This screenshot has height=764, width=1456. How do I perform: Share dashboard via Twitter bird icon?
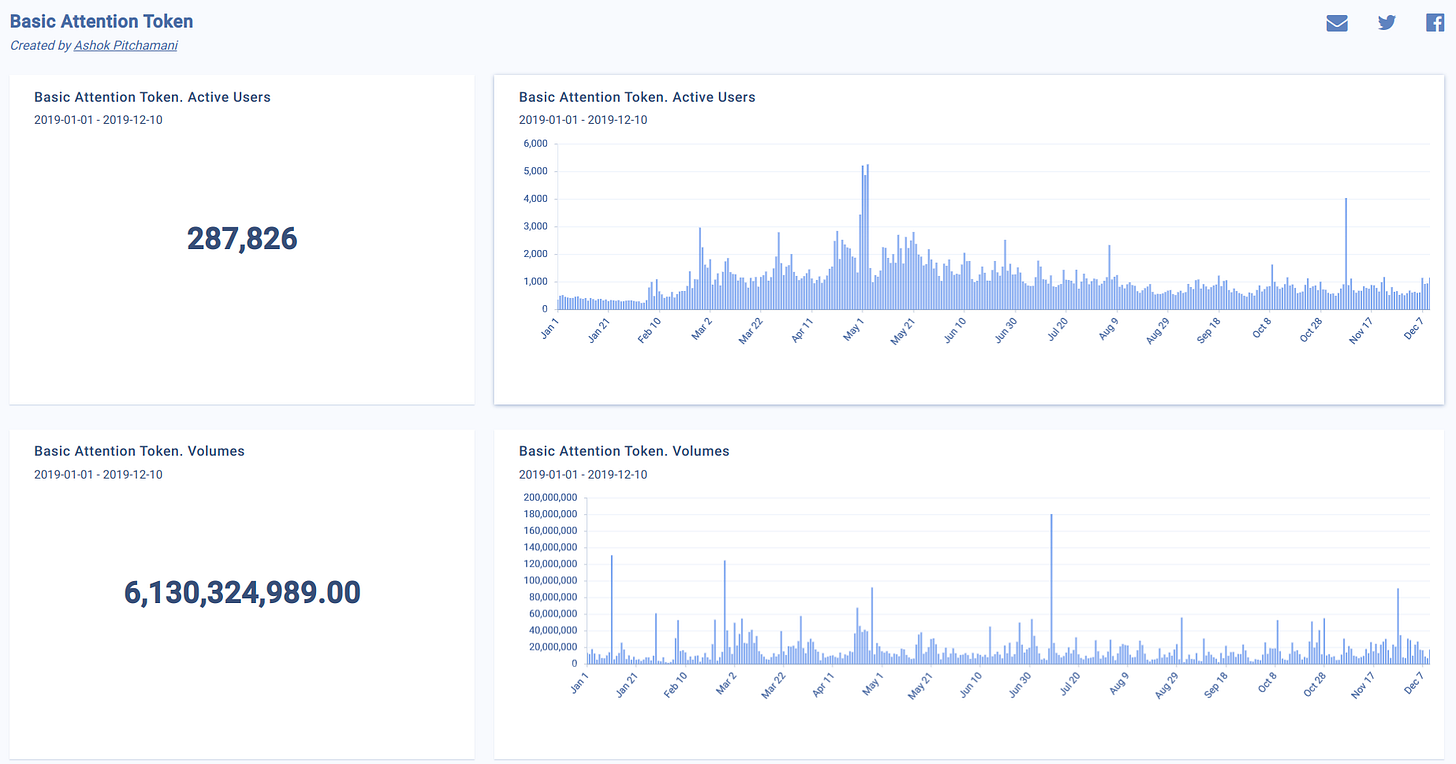tap(1386, 23)
